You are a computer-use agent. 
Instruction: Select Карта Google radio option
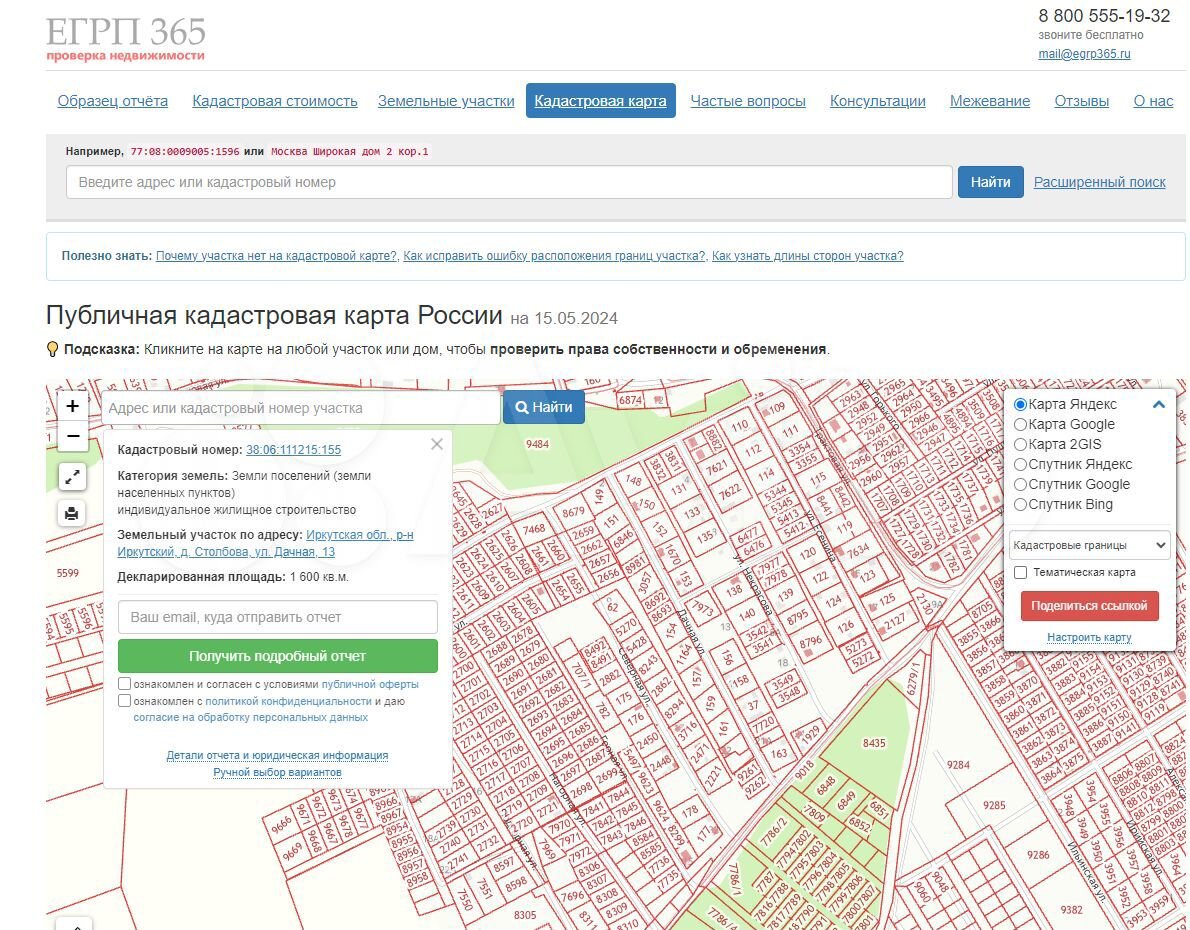[1020, 425]
